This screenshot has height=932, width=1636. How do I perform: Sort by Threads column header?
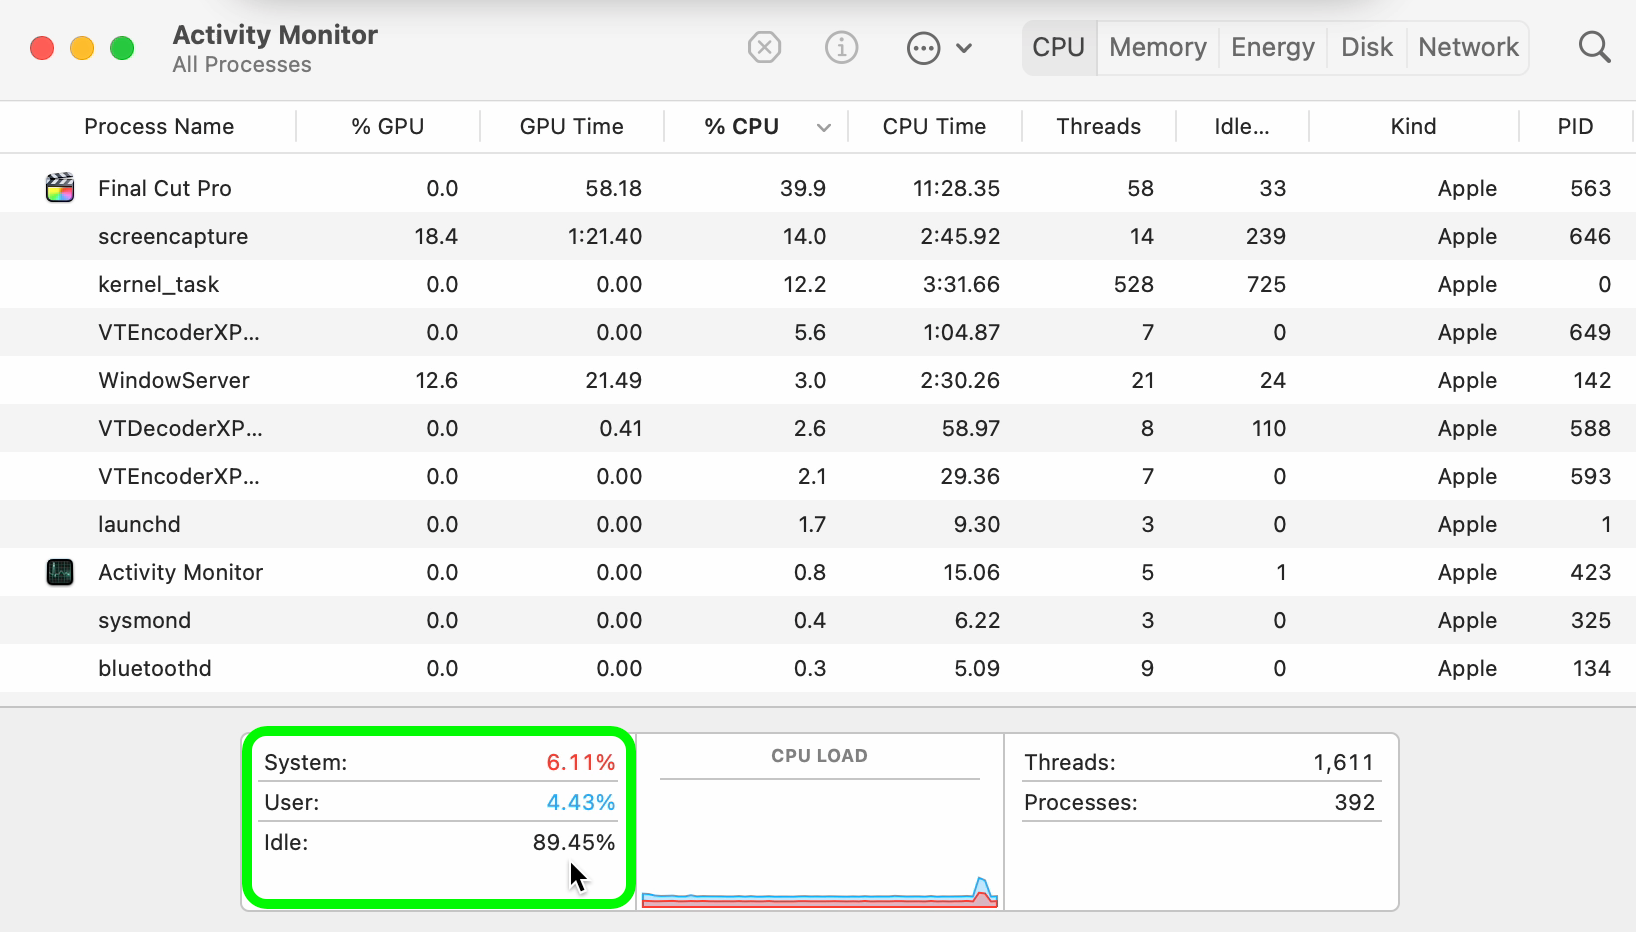1098,127
